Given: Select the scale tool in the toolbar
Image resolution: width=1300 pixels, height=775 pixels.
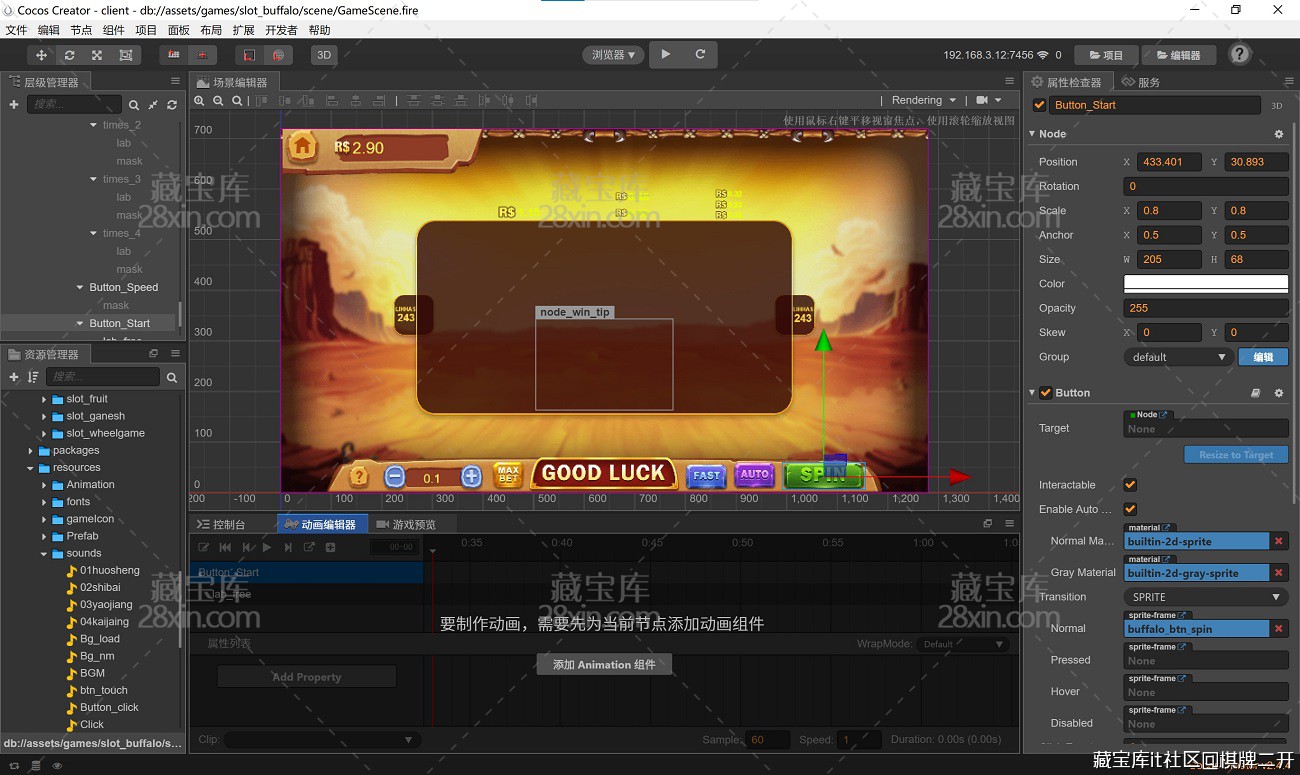Looking at the screenshot, I should [x=97, y=55].
